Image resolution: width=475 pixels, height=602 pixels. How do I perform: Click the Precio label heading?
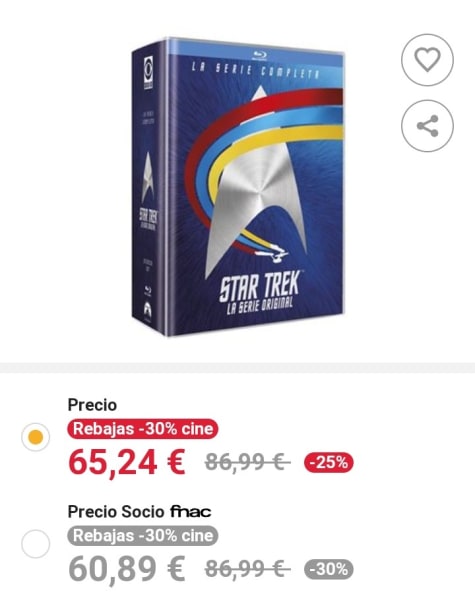click(x=92, y=405)
